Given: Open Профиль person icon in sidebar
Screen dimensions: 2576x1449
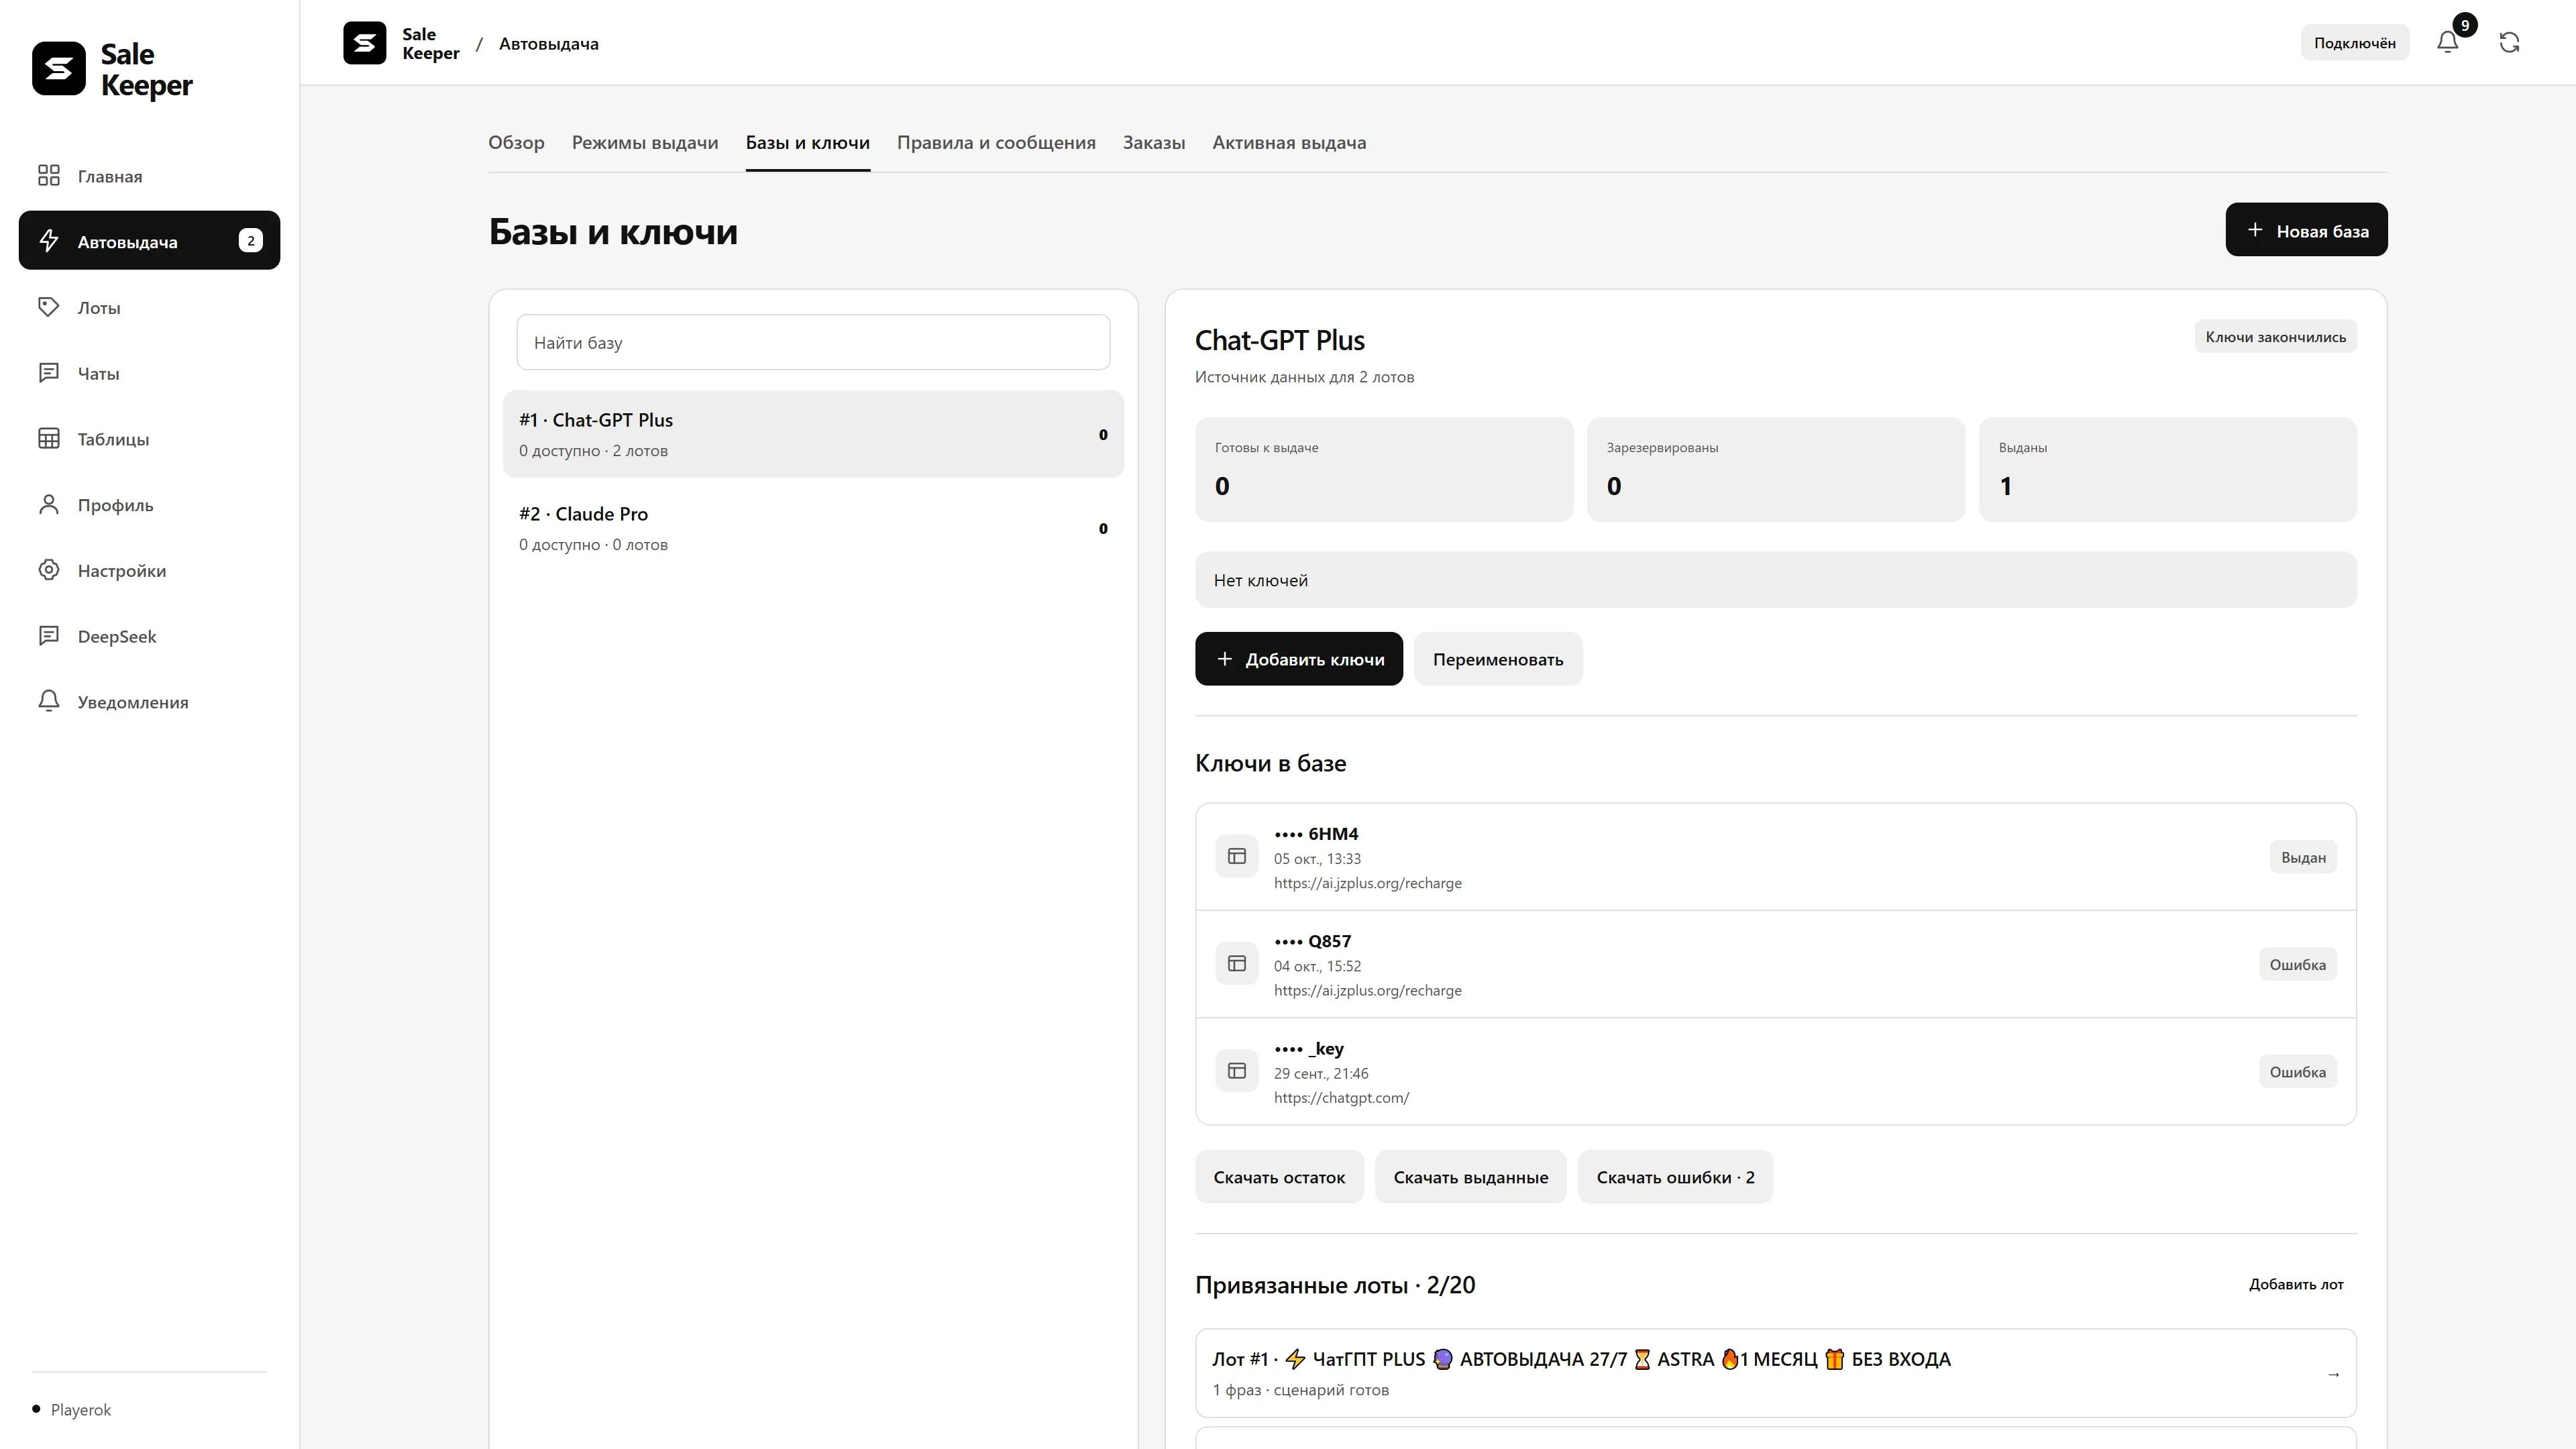Looking at the screenshot, I should tap(49, 505).
